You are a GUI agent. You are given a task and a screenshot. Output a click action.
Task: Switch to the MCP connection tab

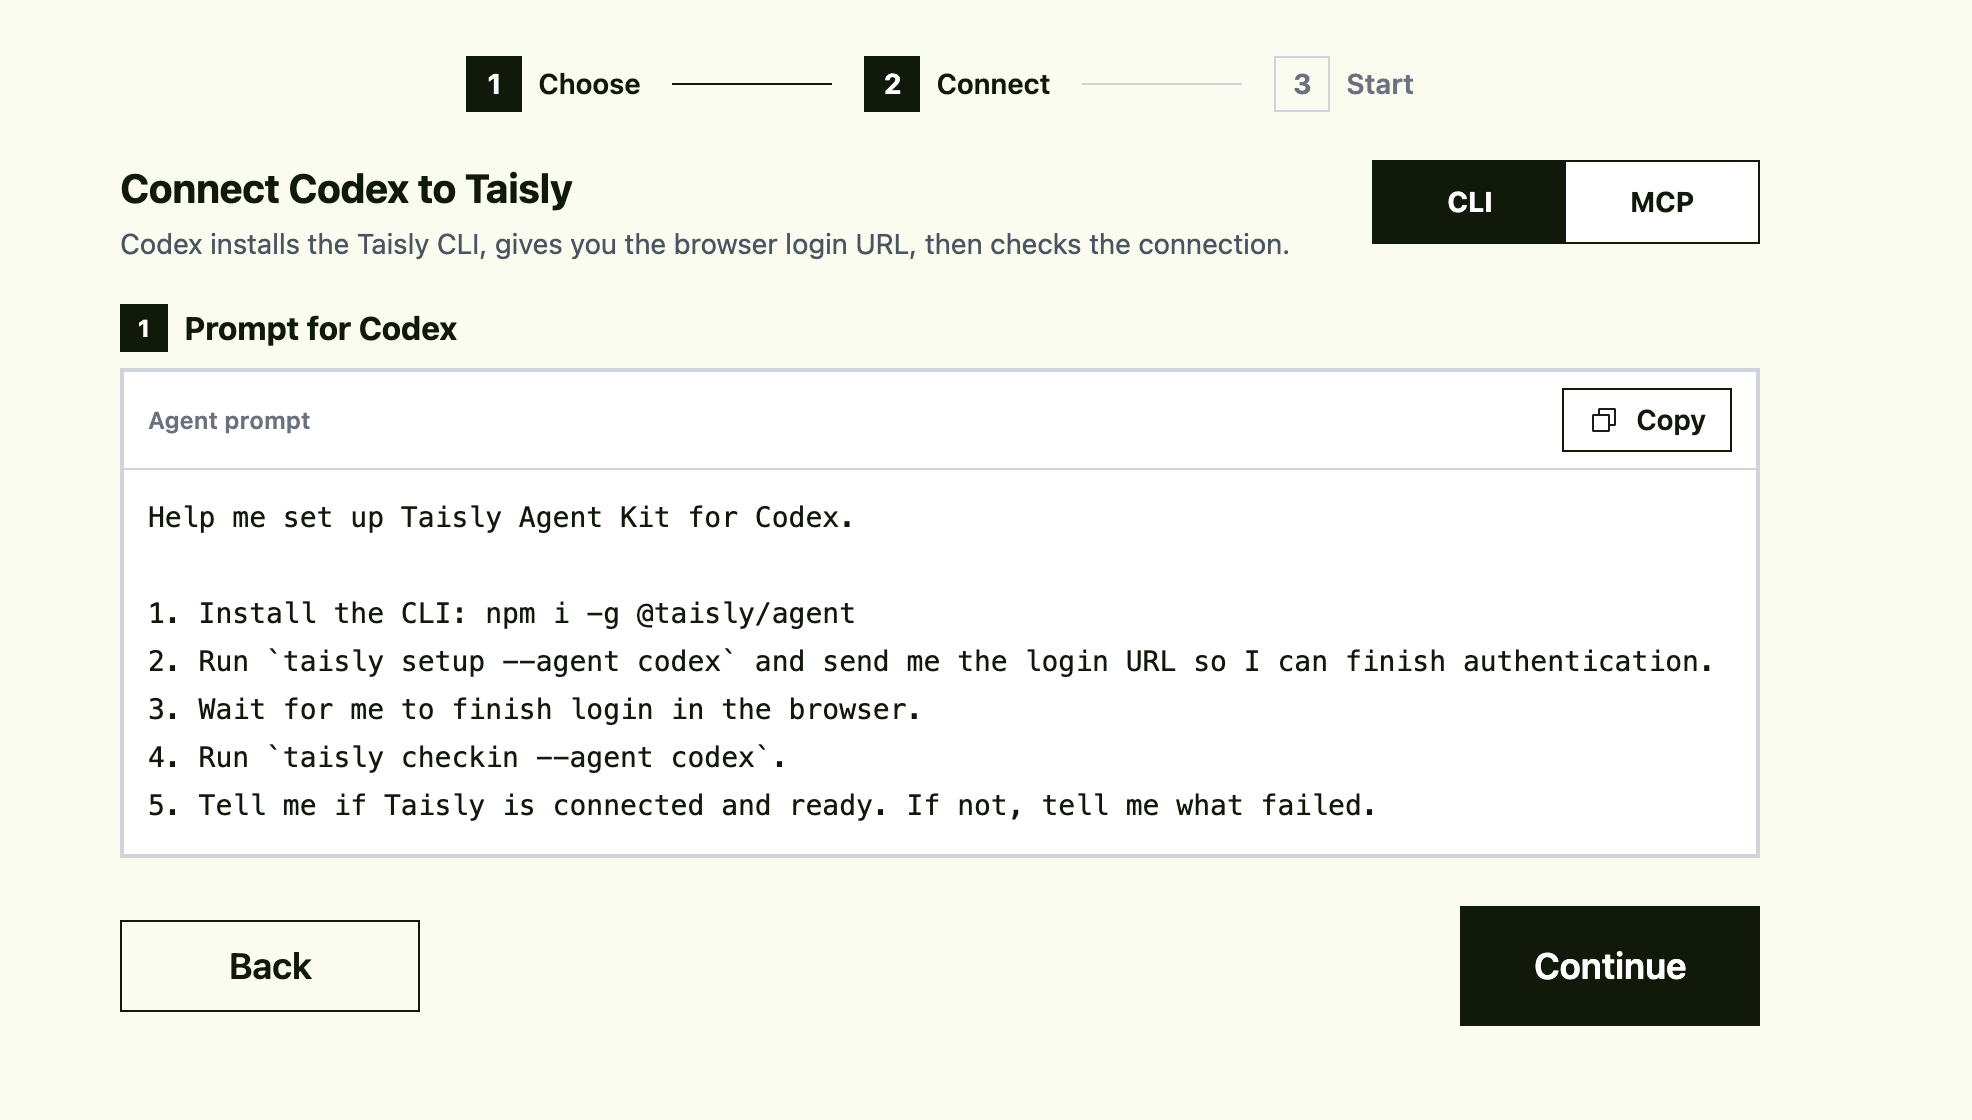coord(1661,202)
